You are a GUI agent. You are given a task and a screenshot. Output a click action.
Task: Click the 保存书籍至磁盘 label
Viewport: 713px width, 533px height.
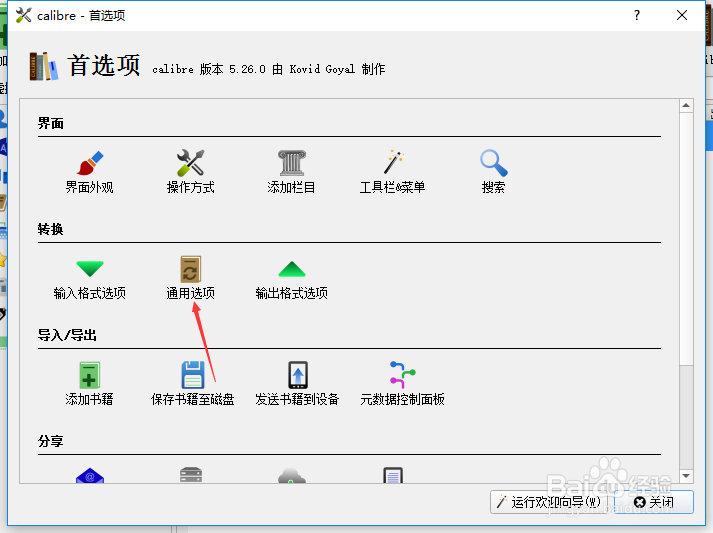[192, 399]
